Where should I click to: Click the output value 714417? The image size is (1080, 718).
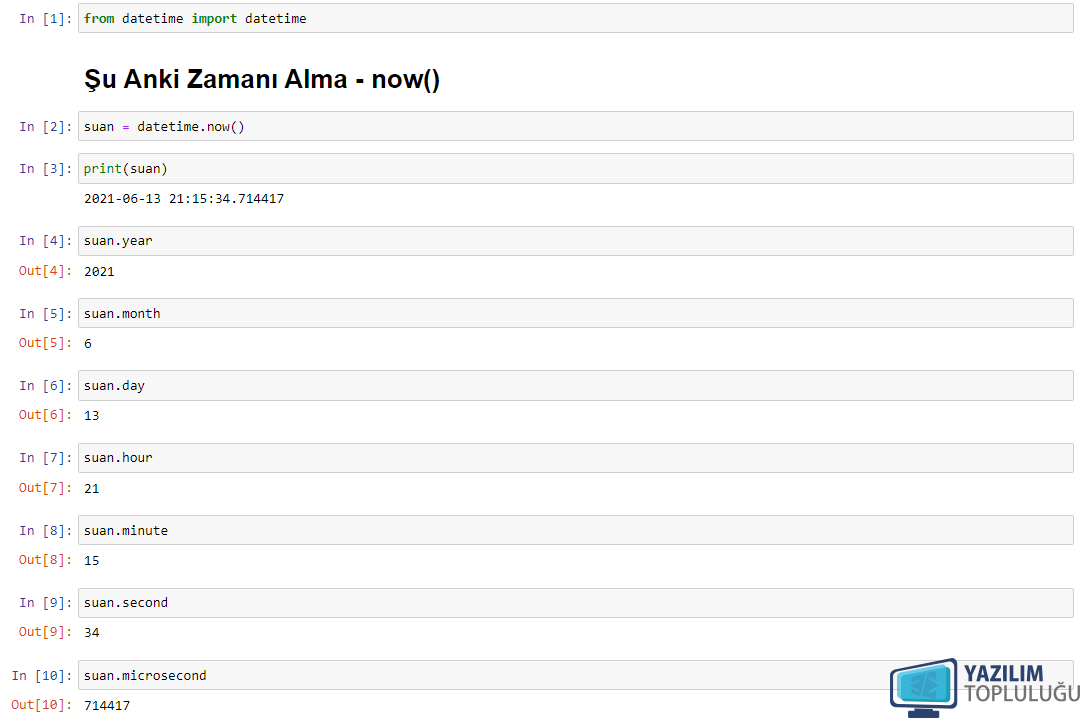(x=107, y=706)
